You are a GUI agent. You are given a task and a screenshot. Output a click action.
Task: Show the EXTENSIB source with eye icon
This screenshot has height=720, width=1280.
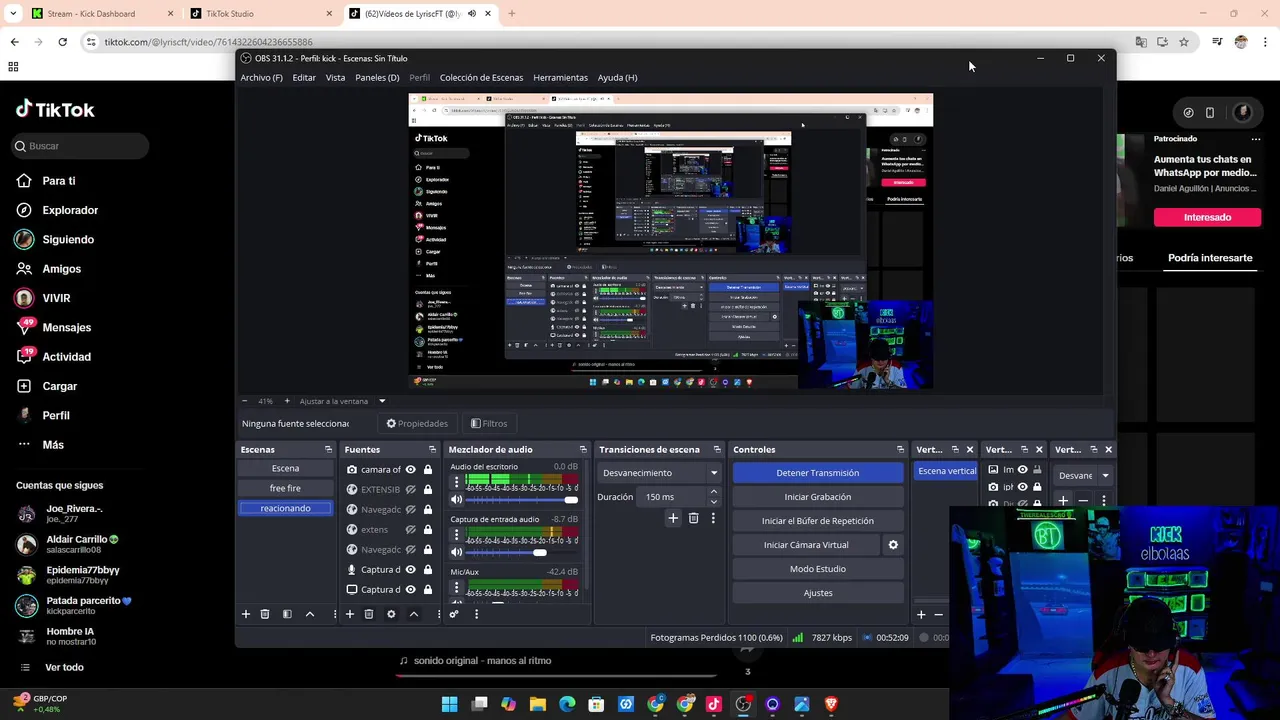(x=410, y=490)
